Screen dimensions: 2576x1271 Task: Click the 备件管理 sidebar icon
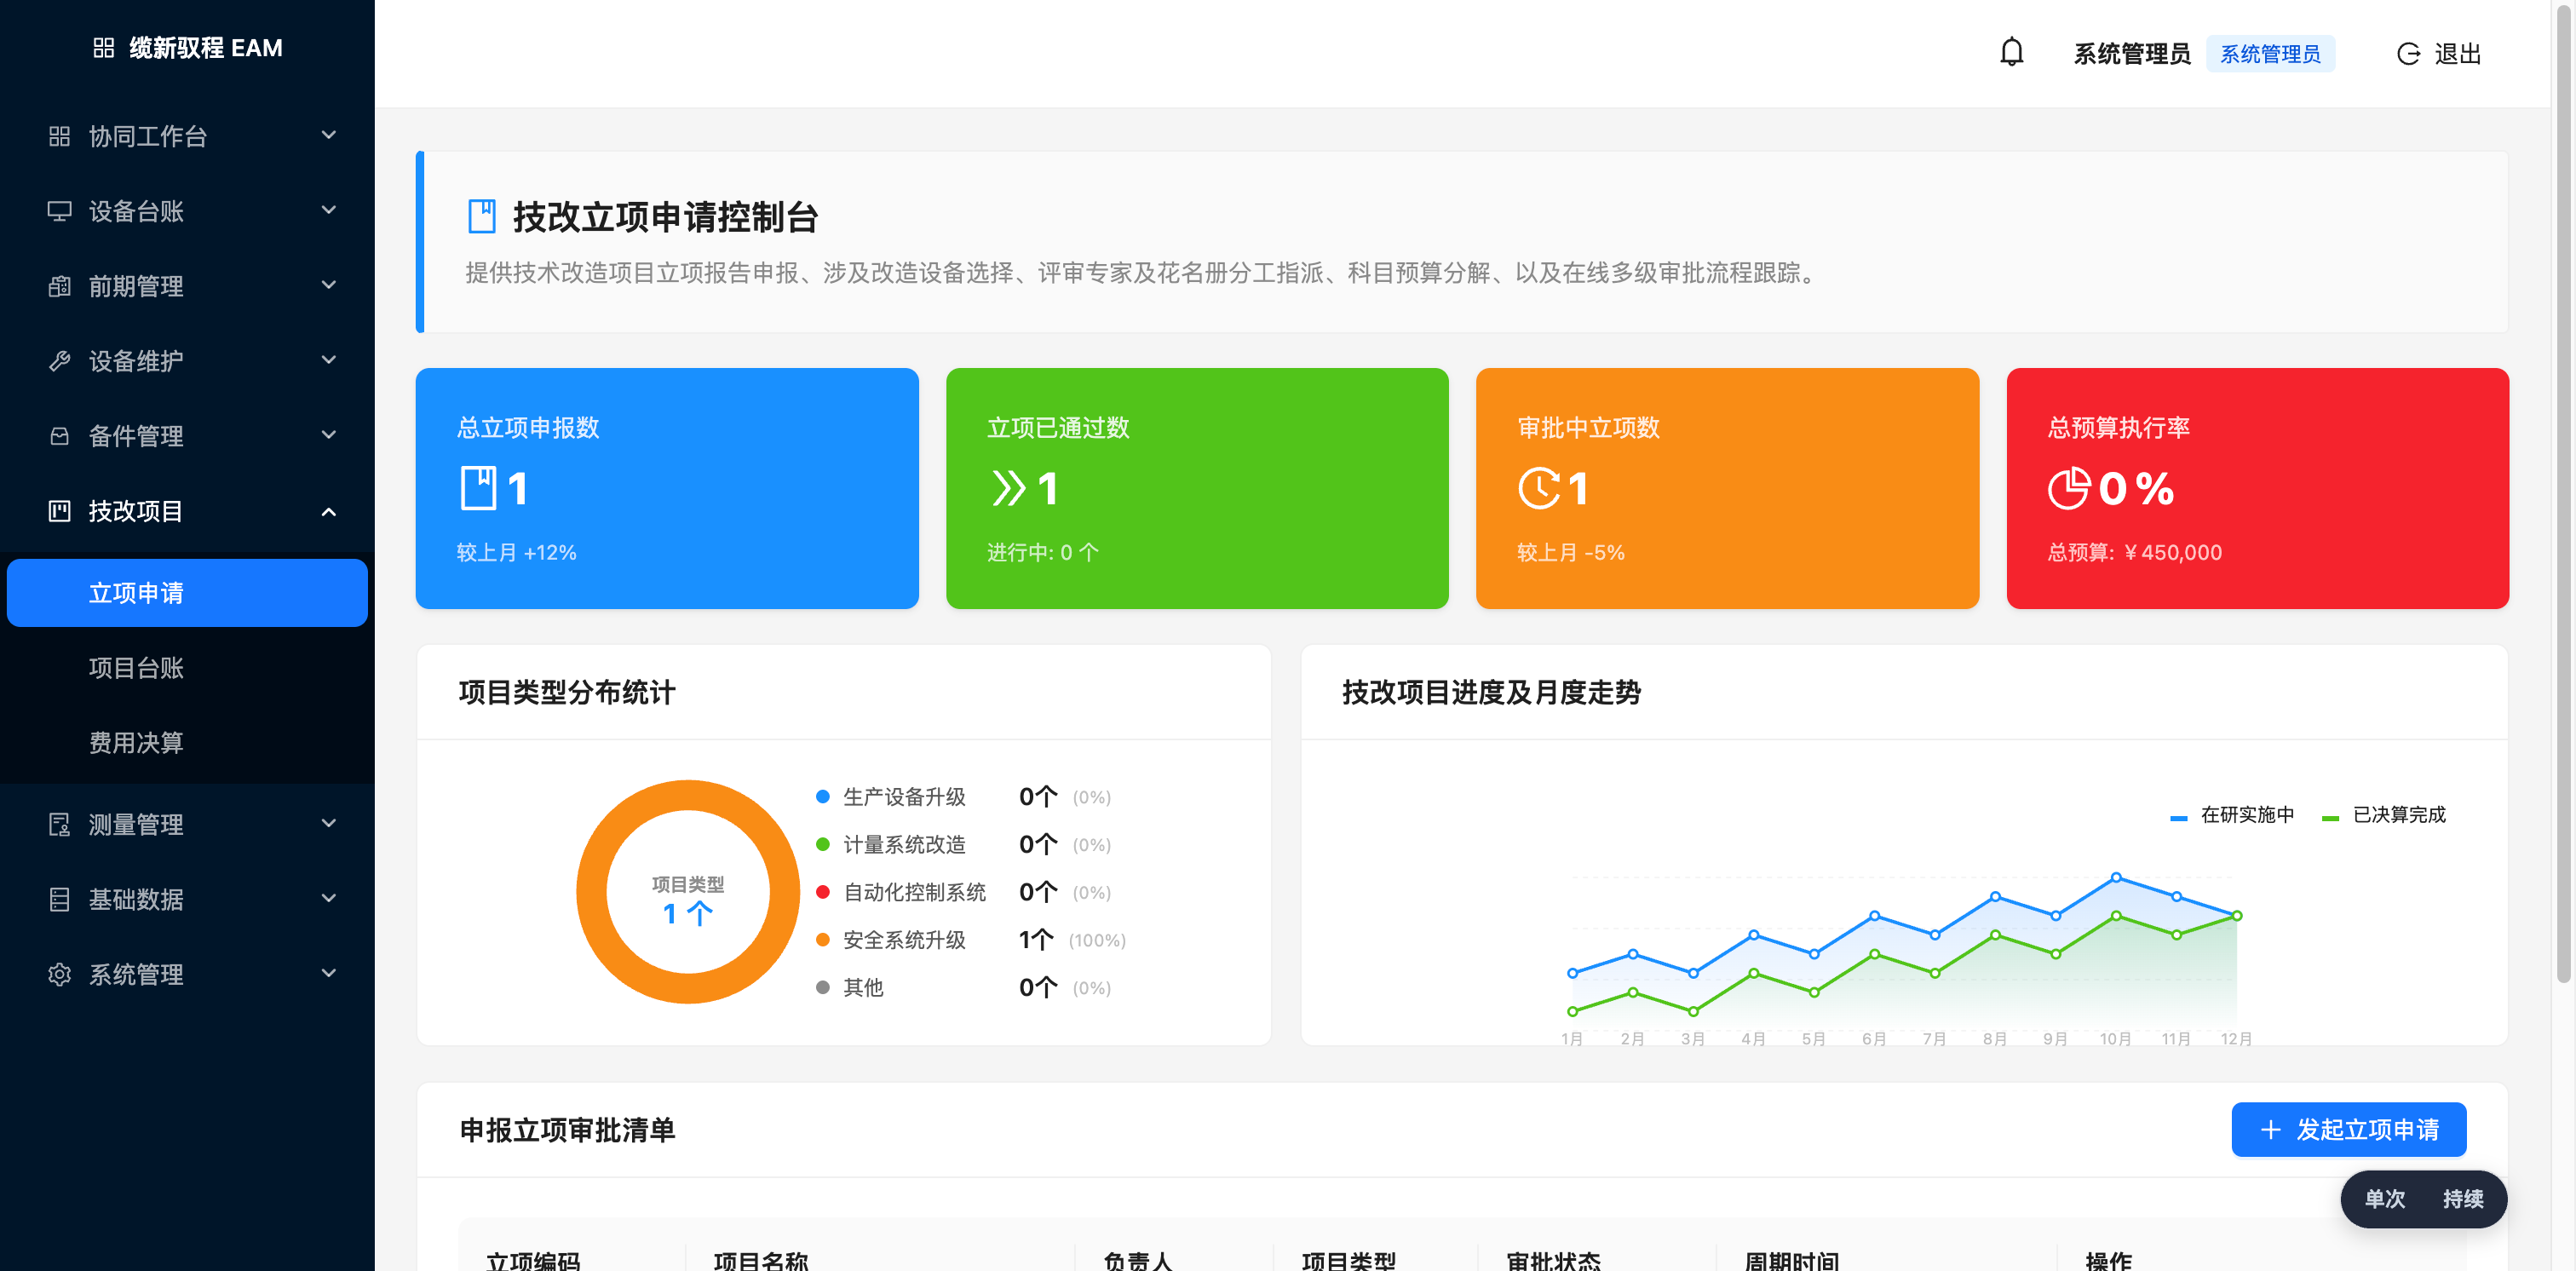click(60, 436)
